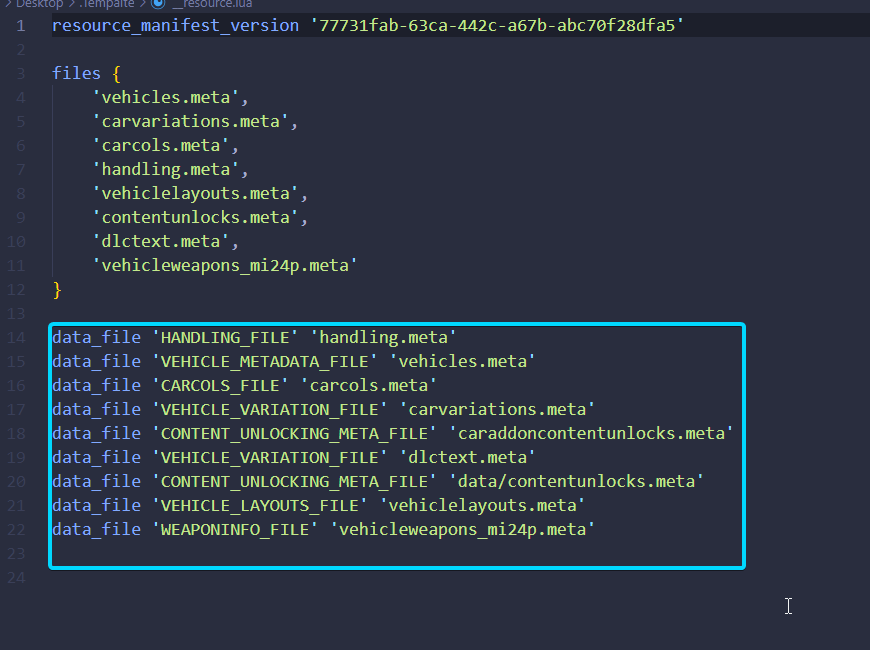Select the Desktop breadcrumb folder
Image resolution: width=870 pixels, height=650 pixels.
pyautogui.click(x=39, y=3)
